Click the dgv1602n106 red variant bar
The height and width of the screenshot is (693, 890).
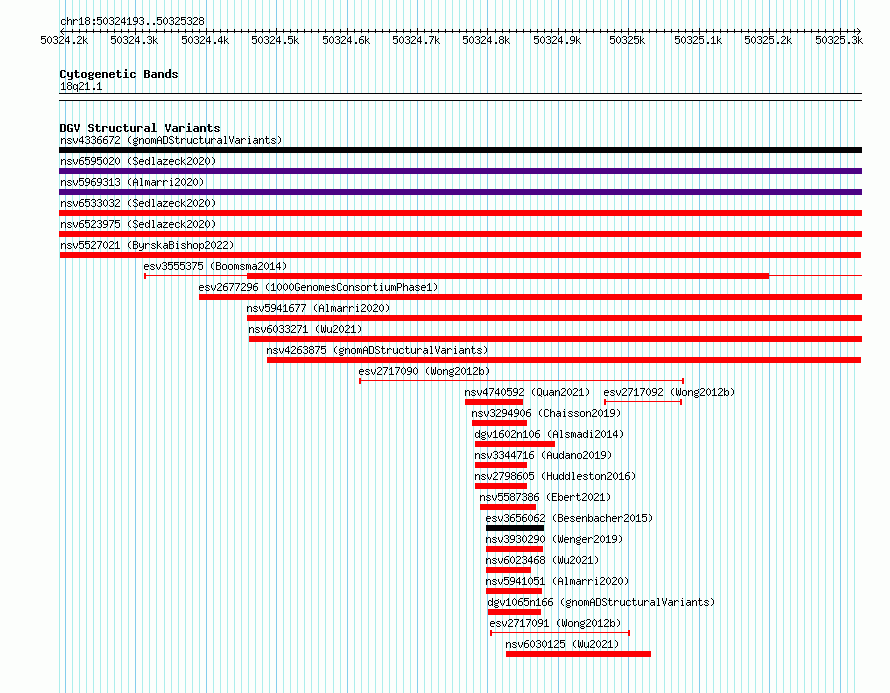click(515, 444)
